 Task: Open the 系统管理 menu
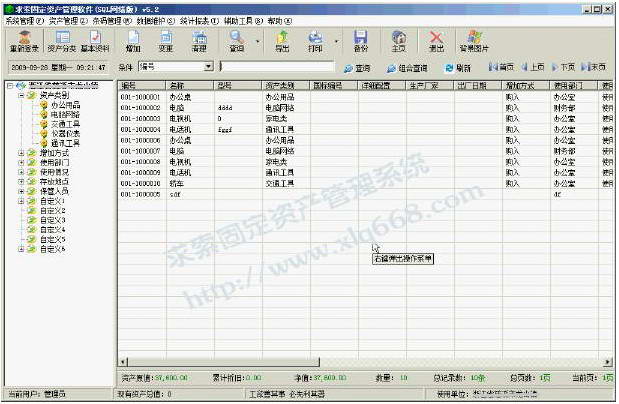pyautogui.click(x=24, y=21)
